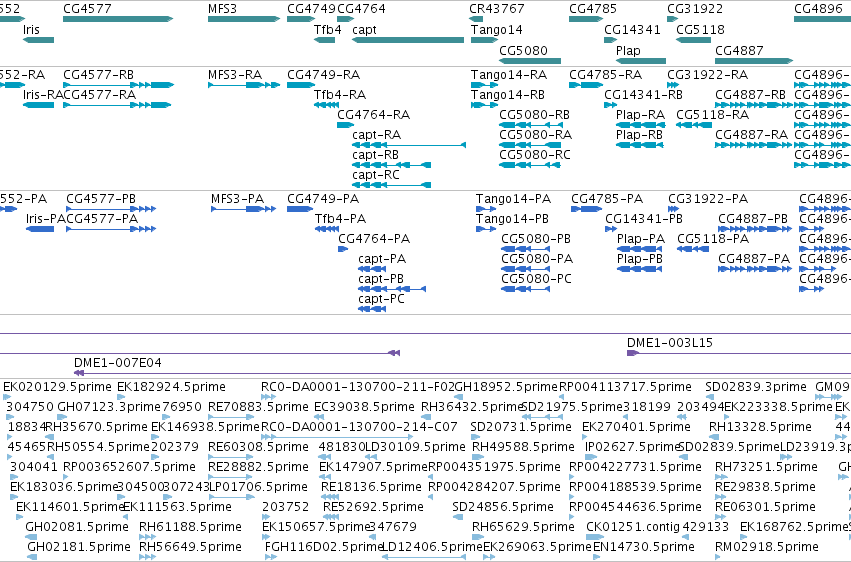This screenshot has height=562, width=851.
Task: Click the capt gene feature bar
Action: 408,40
